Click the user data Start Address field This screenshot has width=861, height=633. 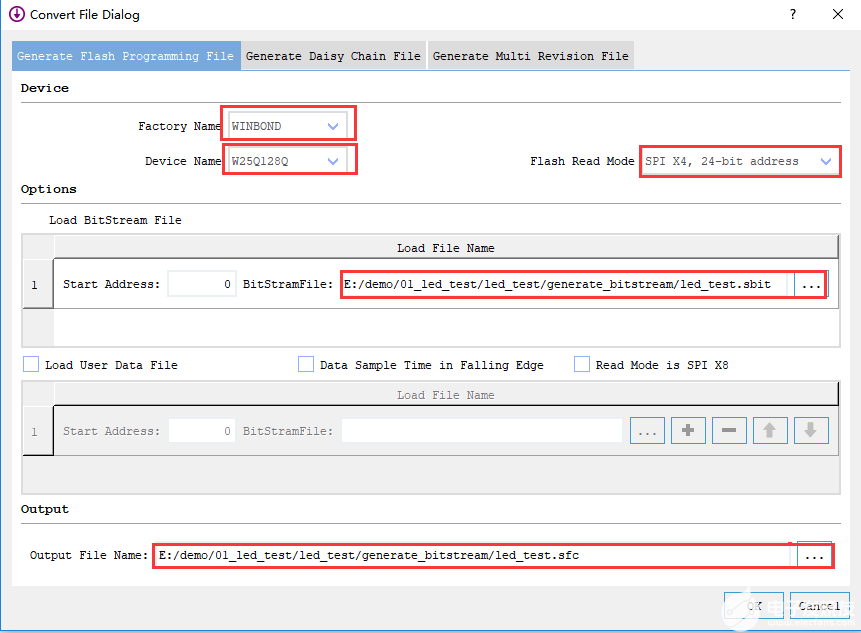[202, 431]
